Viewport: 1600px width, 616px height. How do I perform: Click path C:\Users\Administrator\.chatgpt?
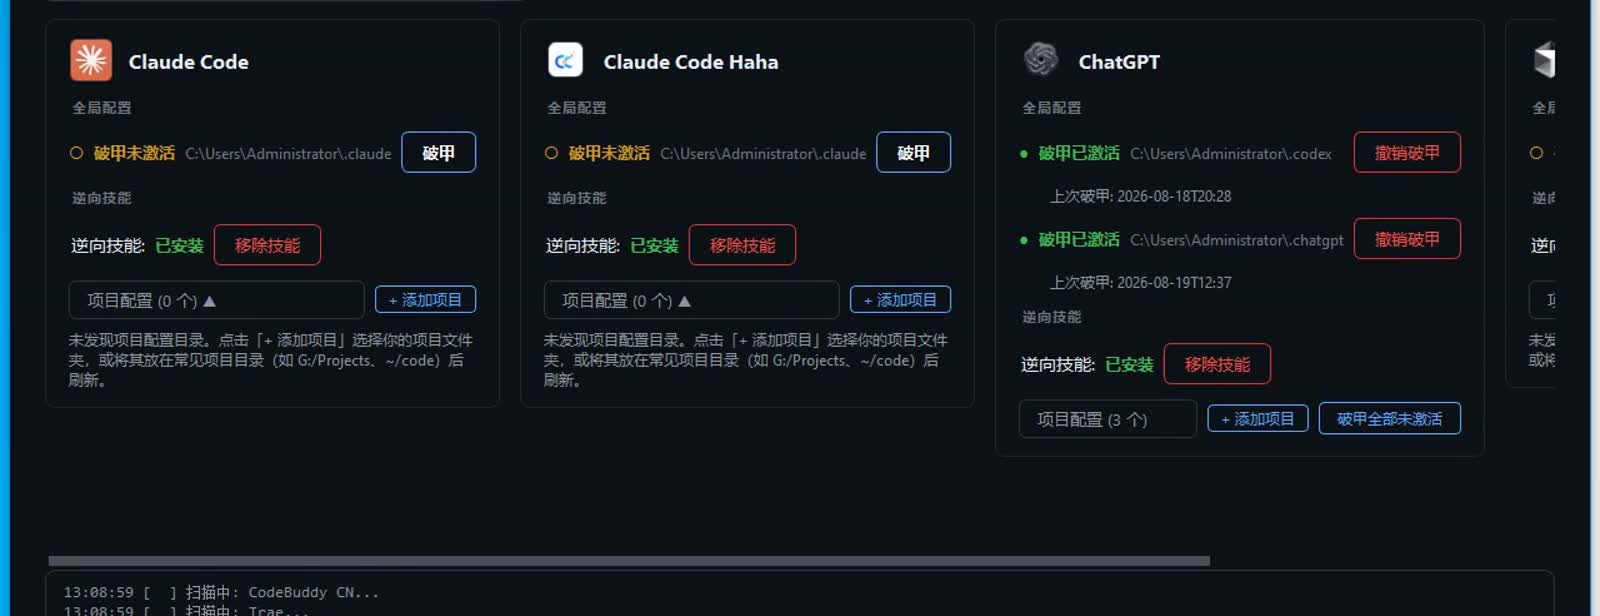(x=1237, y=240)
